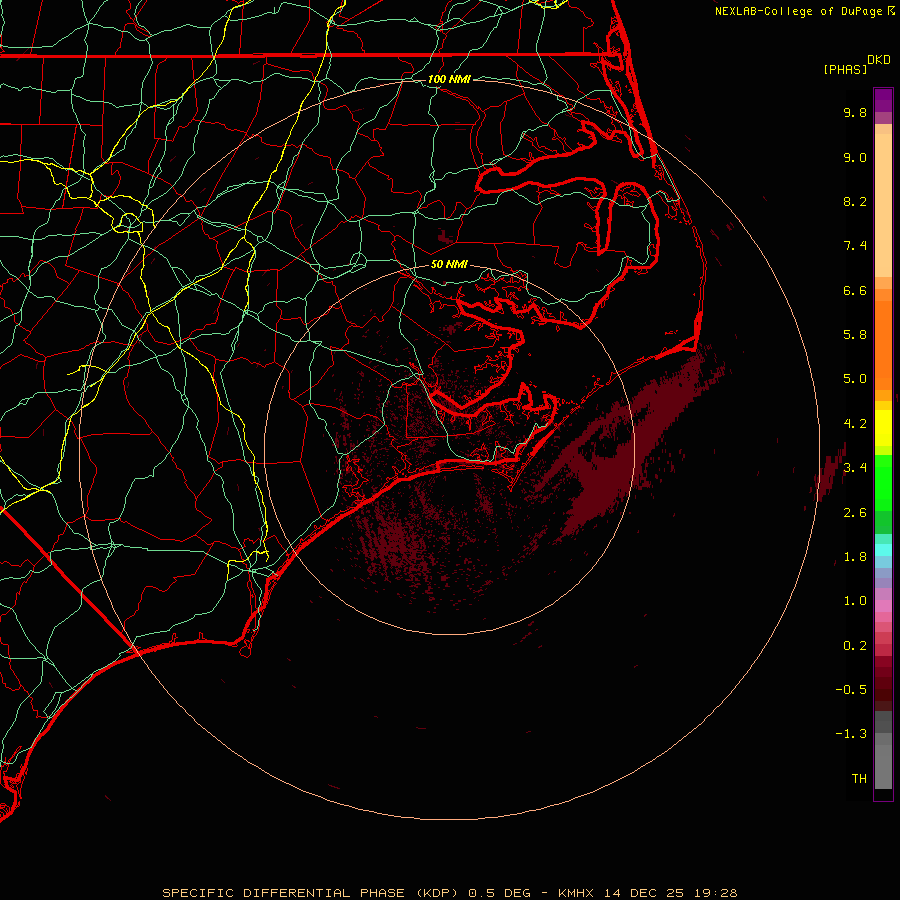Viewport: 900px width, 900px height.
Task: Click the DKD [PHAS] legend title
Action: pyautogui.click(x=856, y=64)
